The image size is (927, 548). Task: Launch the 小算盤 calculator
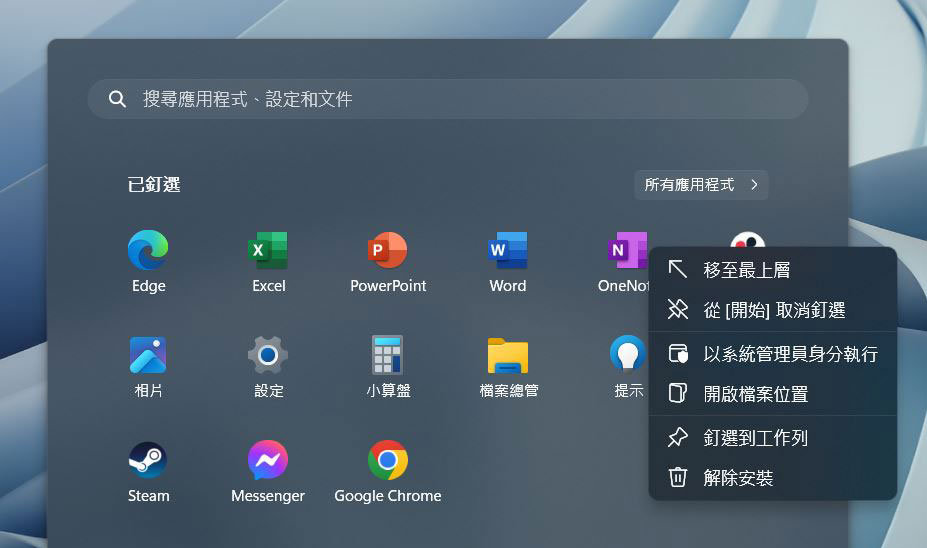pyautogui.click(x=388, y=366)
